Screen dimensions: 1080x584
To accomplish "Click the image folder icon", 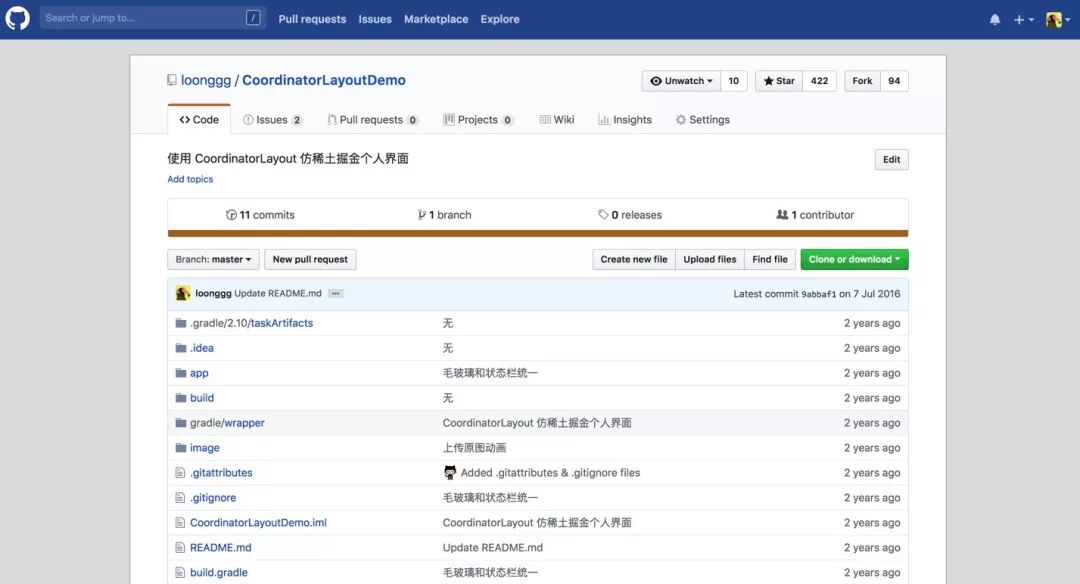I will point(180,448).
